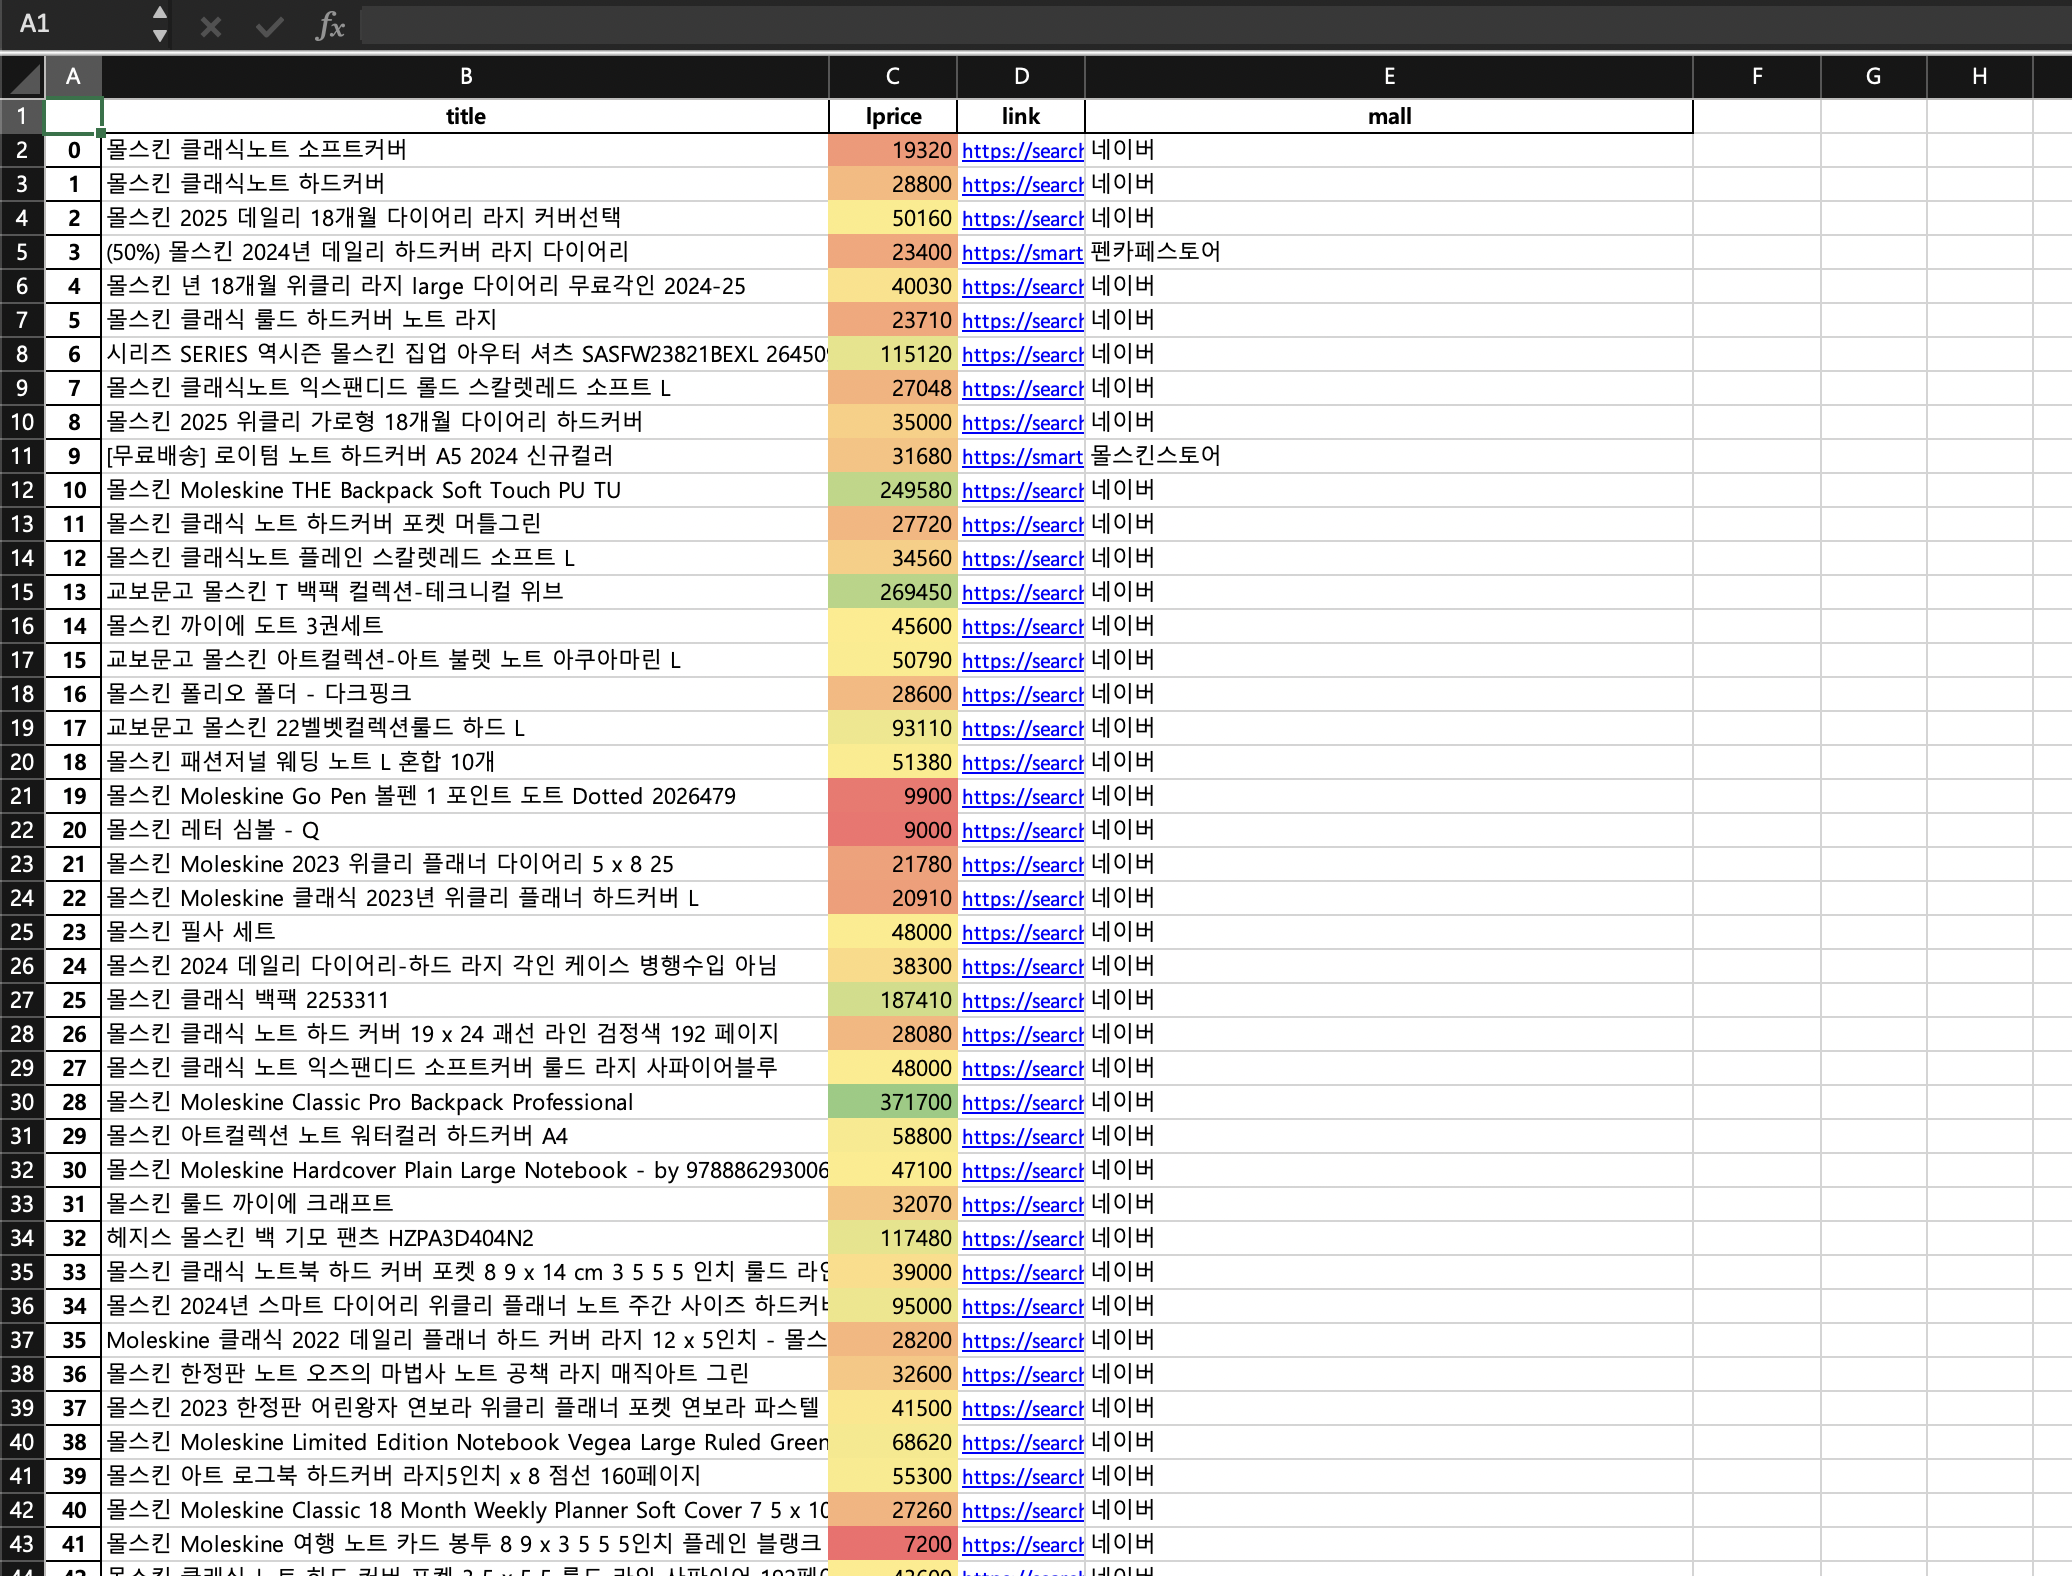
Task: Select column H header
Action: coord(1979,77)
